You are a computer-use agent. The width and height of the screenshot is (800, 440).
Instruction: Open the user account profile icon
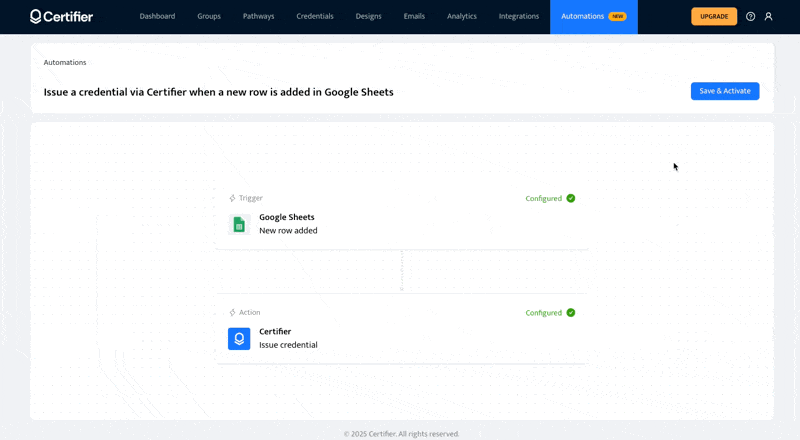tap(768, 17)
